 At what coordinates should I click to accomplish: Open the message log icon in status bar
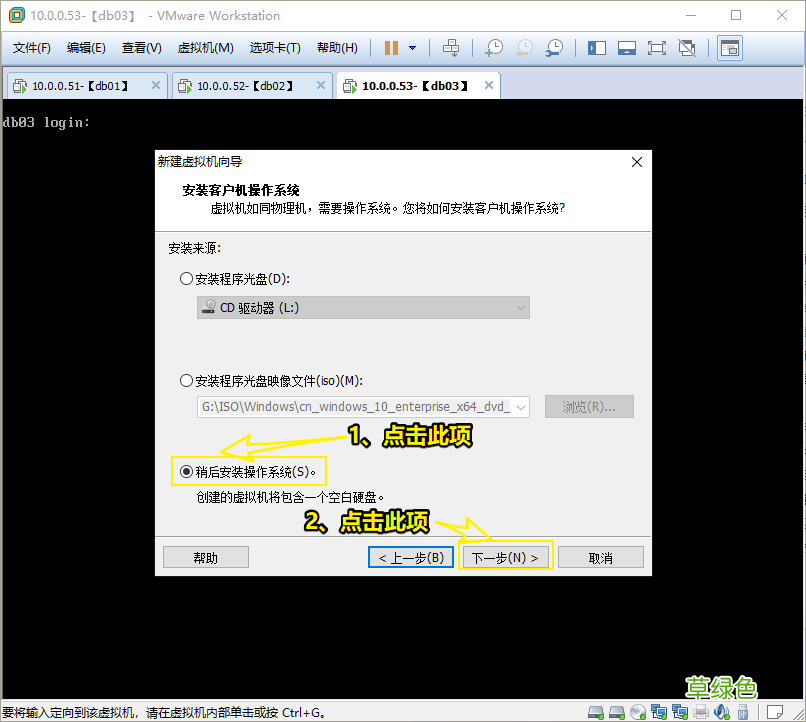pos(774,712)
